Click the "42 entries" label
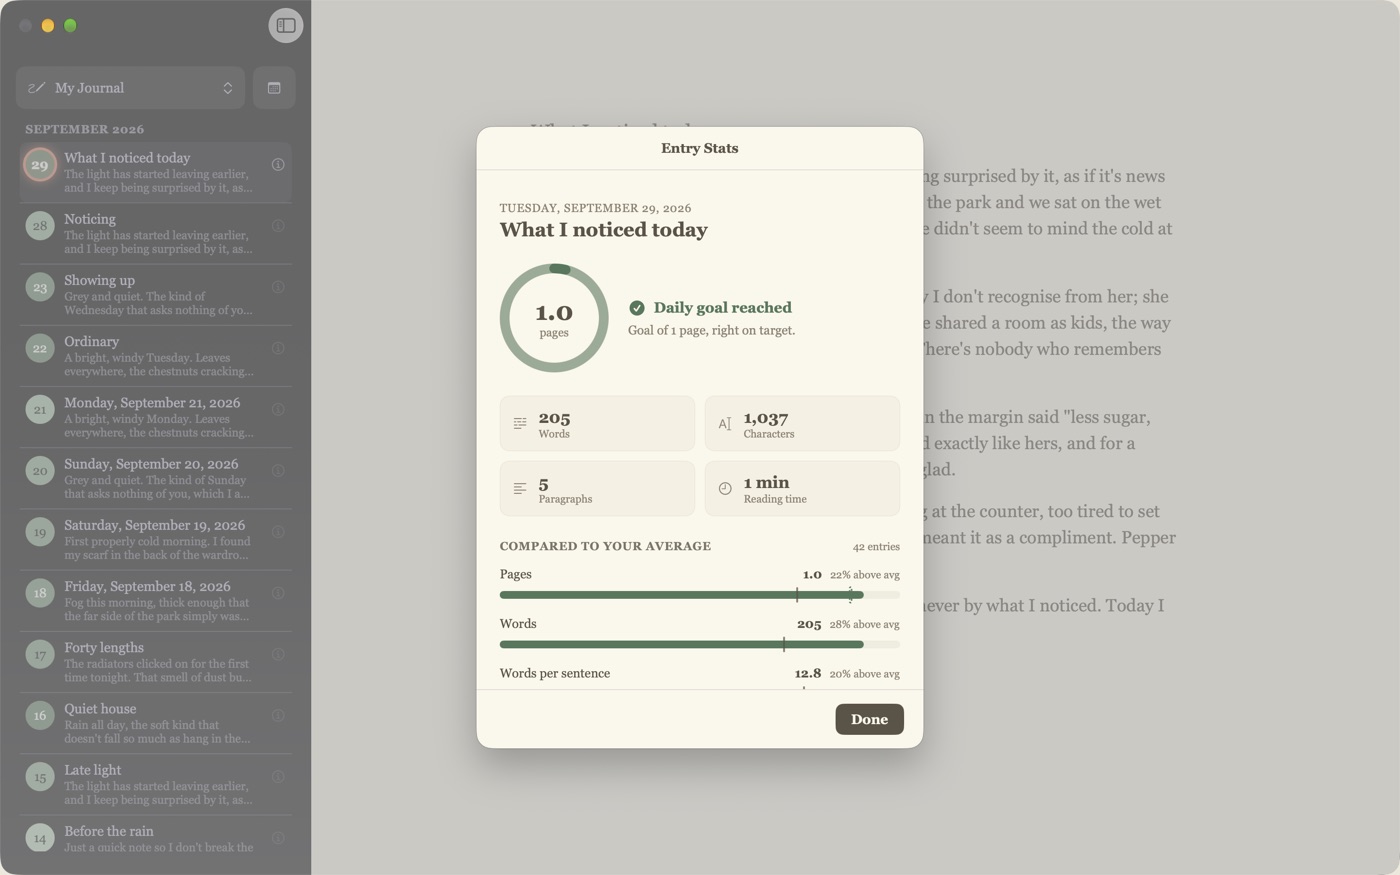This screenshot has height=875, width=1400. 876,547
